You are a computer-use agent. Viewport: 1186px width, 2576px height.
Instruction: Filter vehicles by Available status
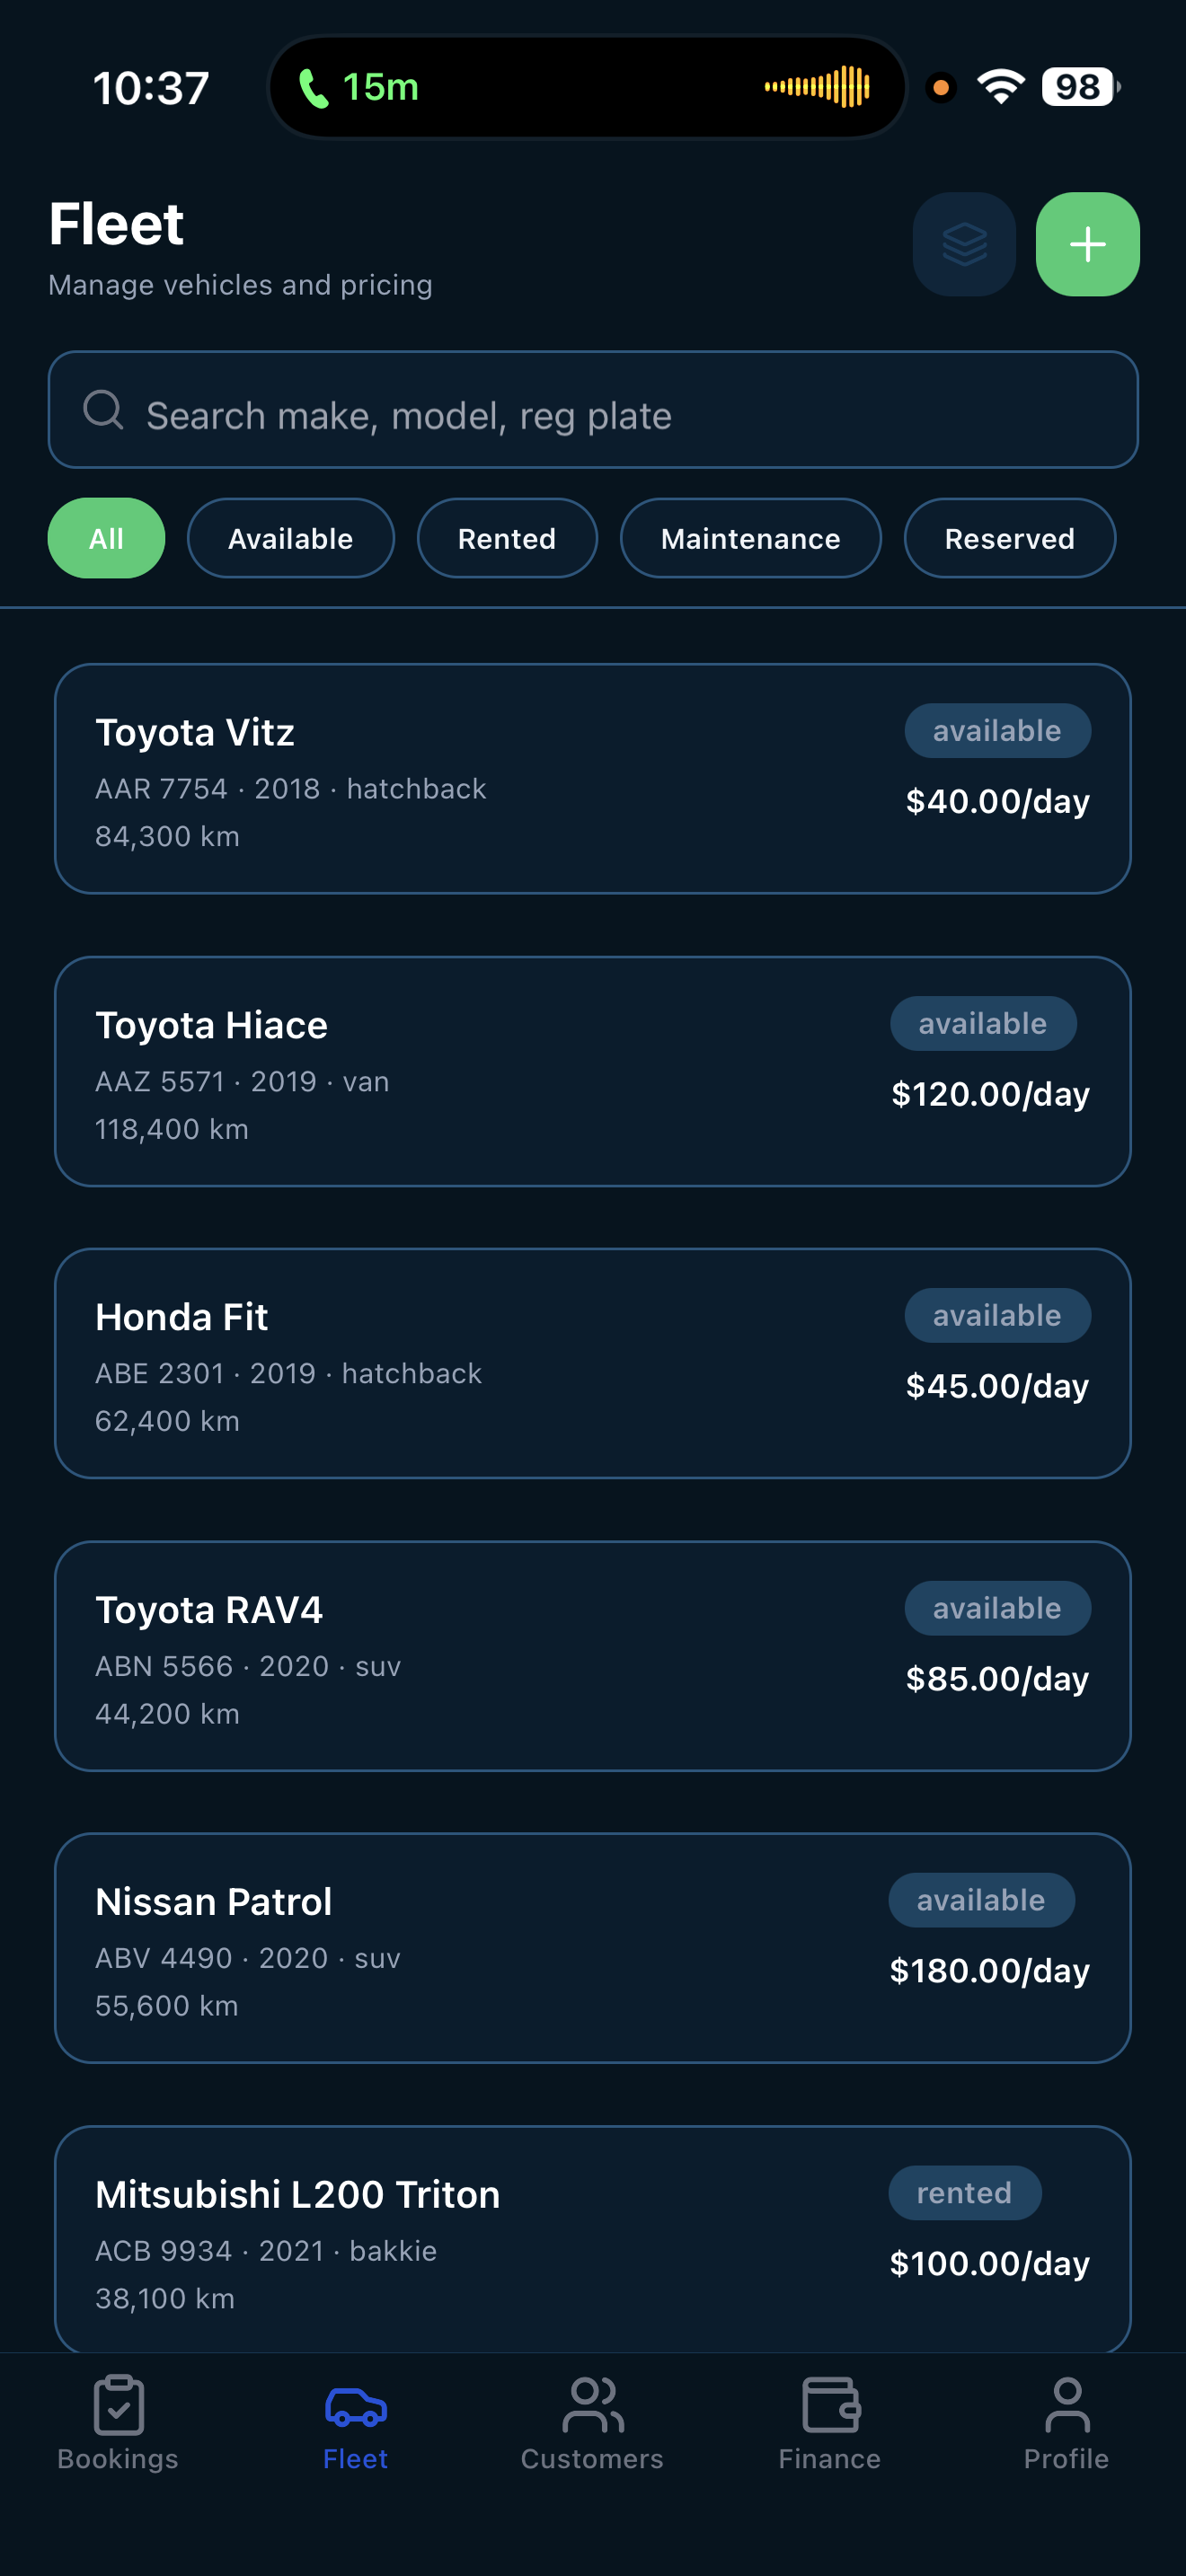290,538
